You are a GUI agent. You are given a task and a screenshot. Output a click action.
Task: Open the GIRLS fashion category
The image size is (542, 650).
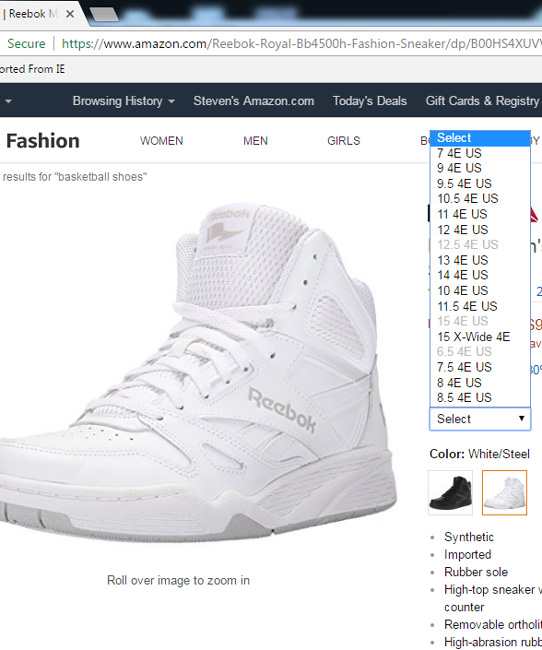(343, 141)
